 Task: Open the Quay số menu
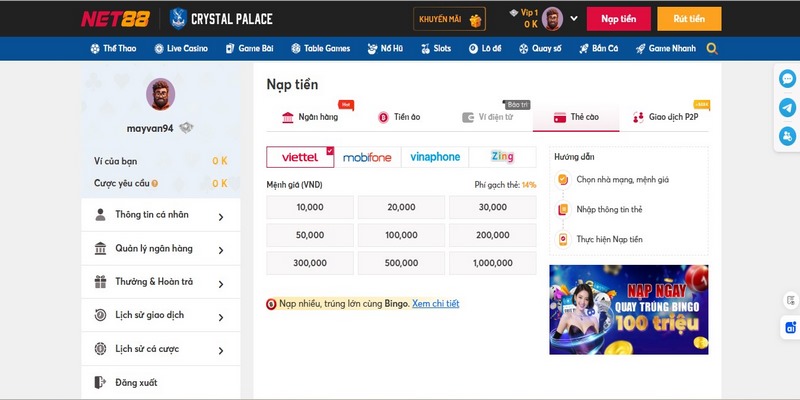tap(540, 48)
